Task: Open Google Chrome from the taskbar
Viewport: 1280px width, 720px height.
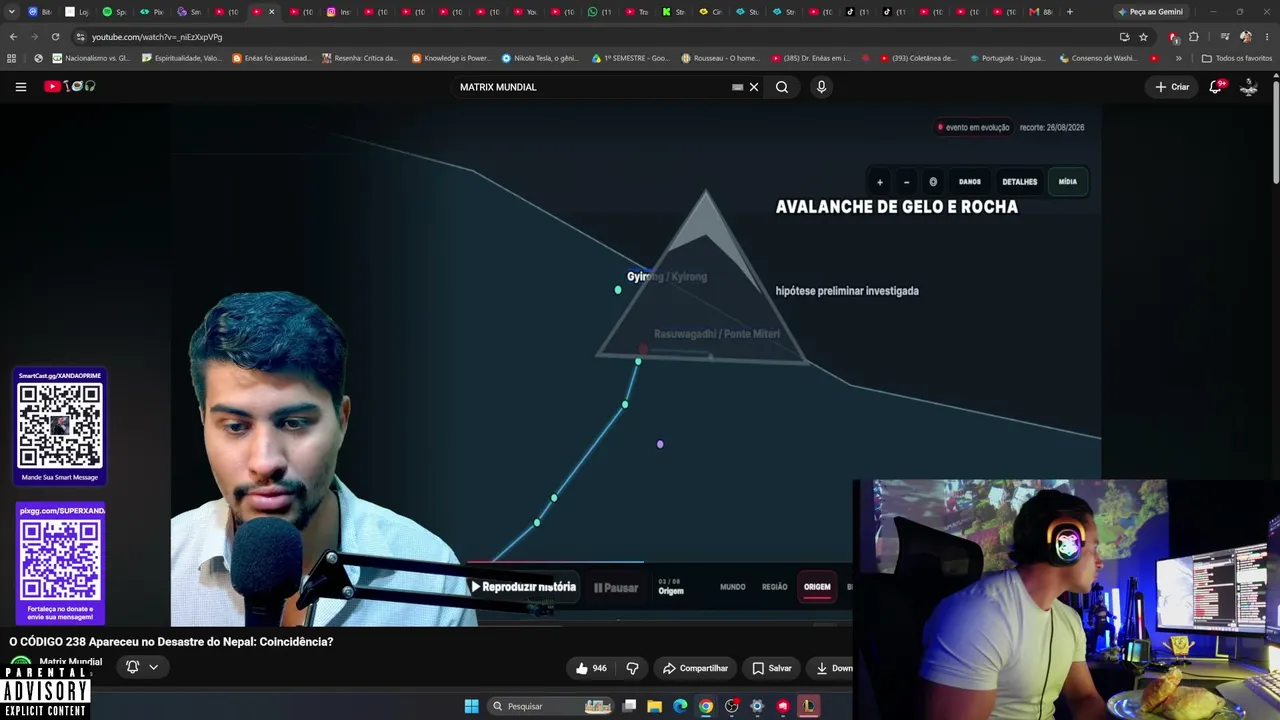Action: click(x=706, y=706)
